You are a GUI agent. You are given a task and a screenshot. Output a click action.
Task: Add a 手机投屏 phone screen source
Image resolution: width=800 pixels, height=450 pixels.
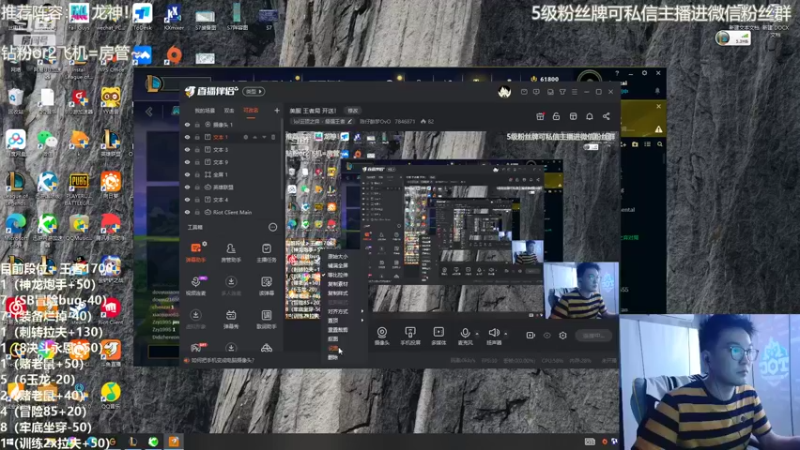click(x=410, y=336)
